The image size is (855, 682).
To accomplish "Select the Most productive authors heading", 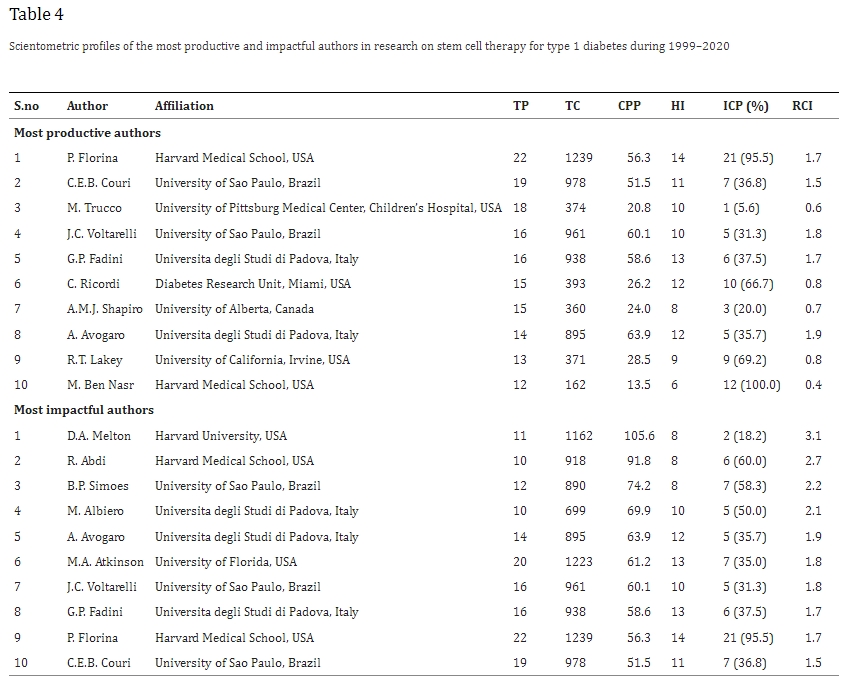I will coord(87,132).
